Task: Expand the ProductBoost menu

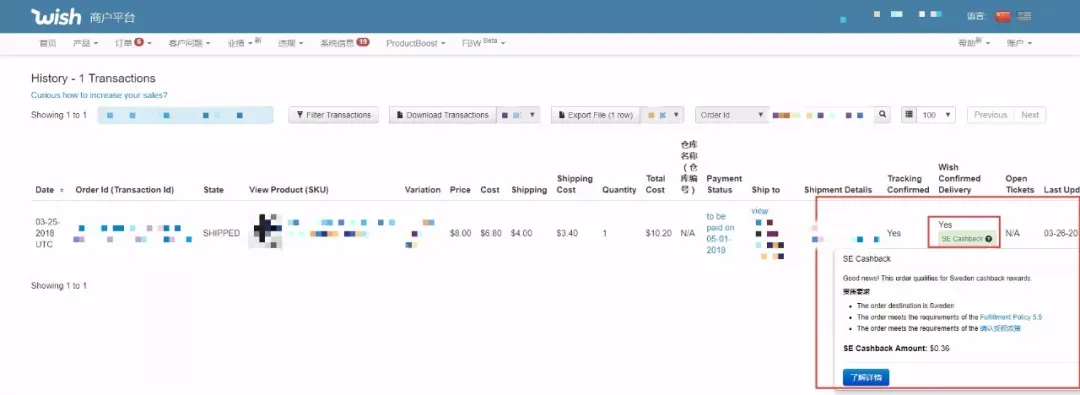Action: tap(415, 43)
